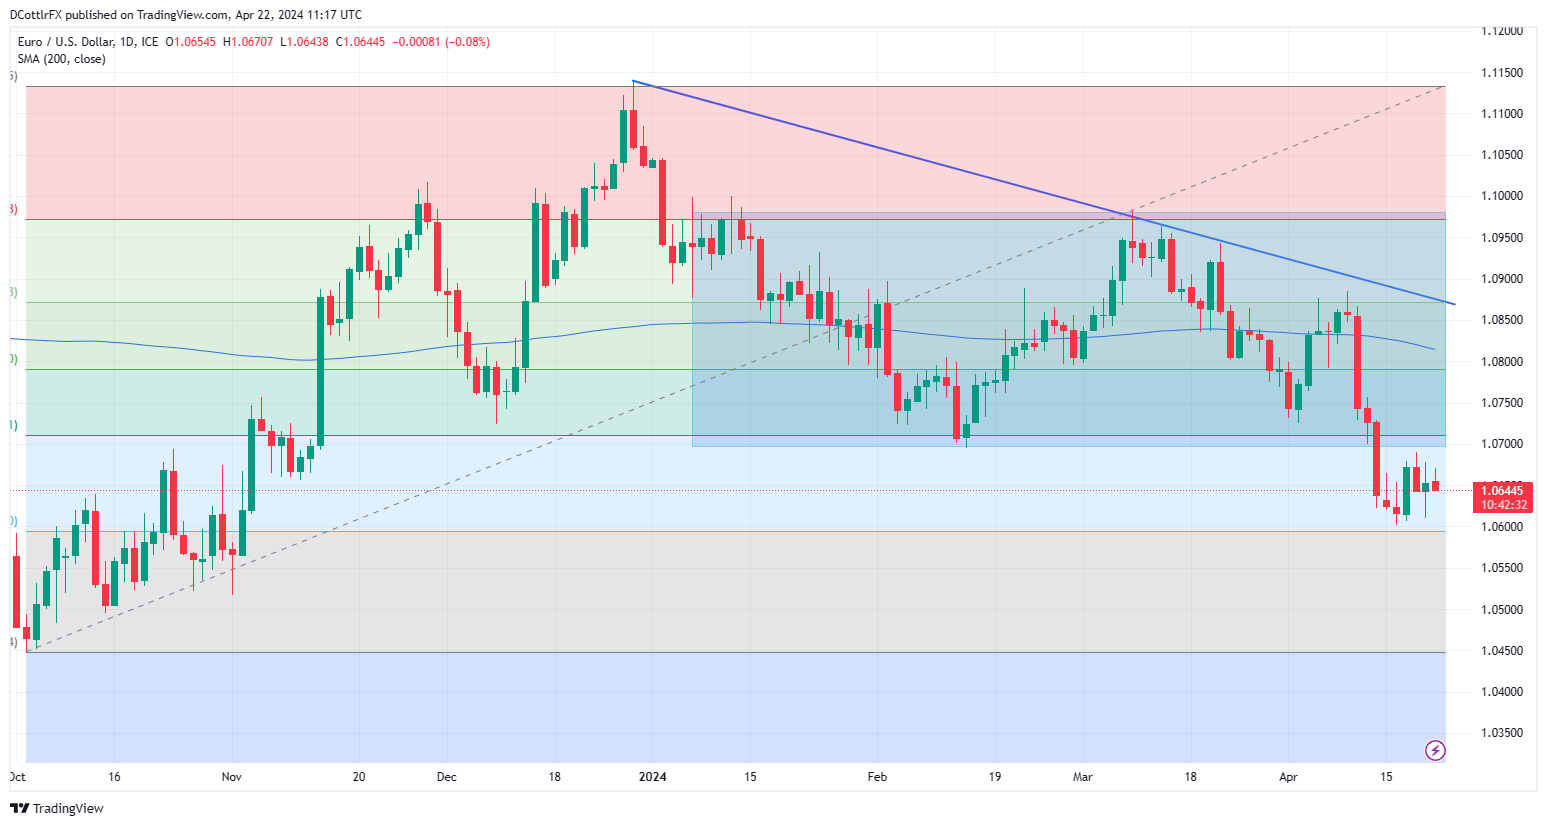Click the 'Nov' date axis label

(232, 777)
